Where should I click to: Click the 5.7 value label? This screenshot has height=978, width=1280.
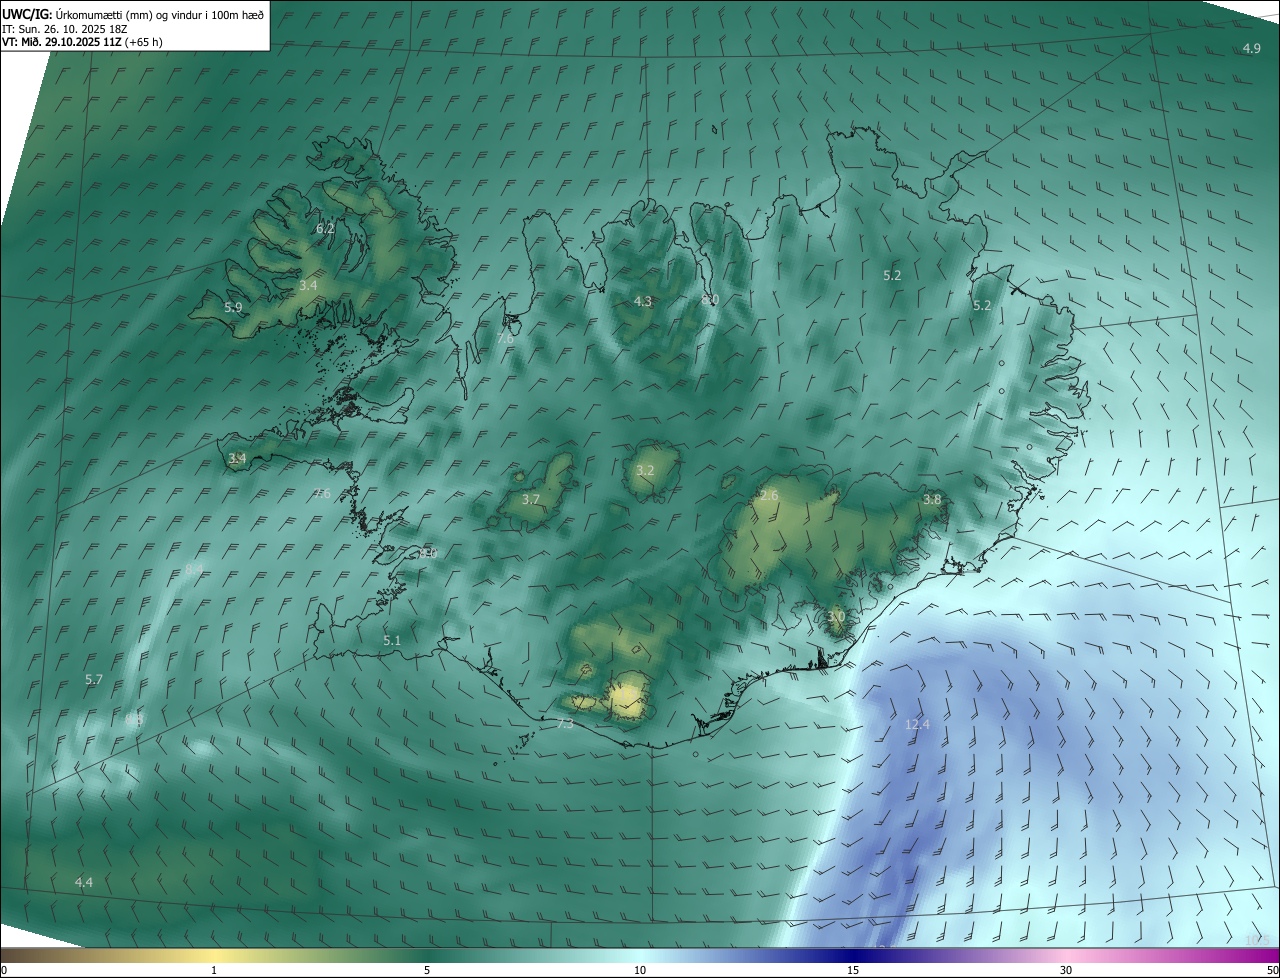click(x=94, y=679)
